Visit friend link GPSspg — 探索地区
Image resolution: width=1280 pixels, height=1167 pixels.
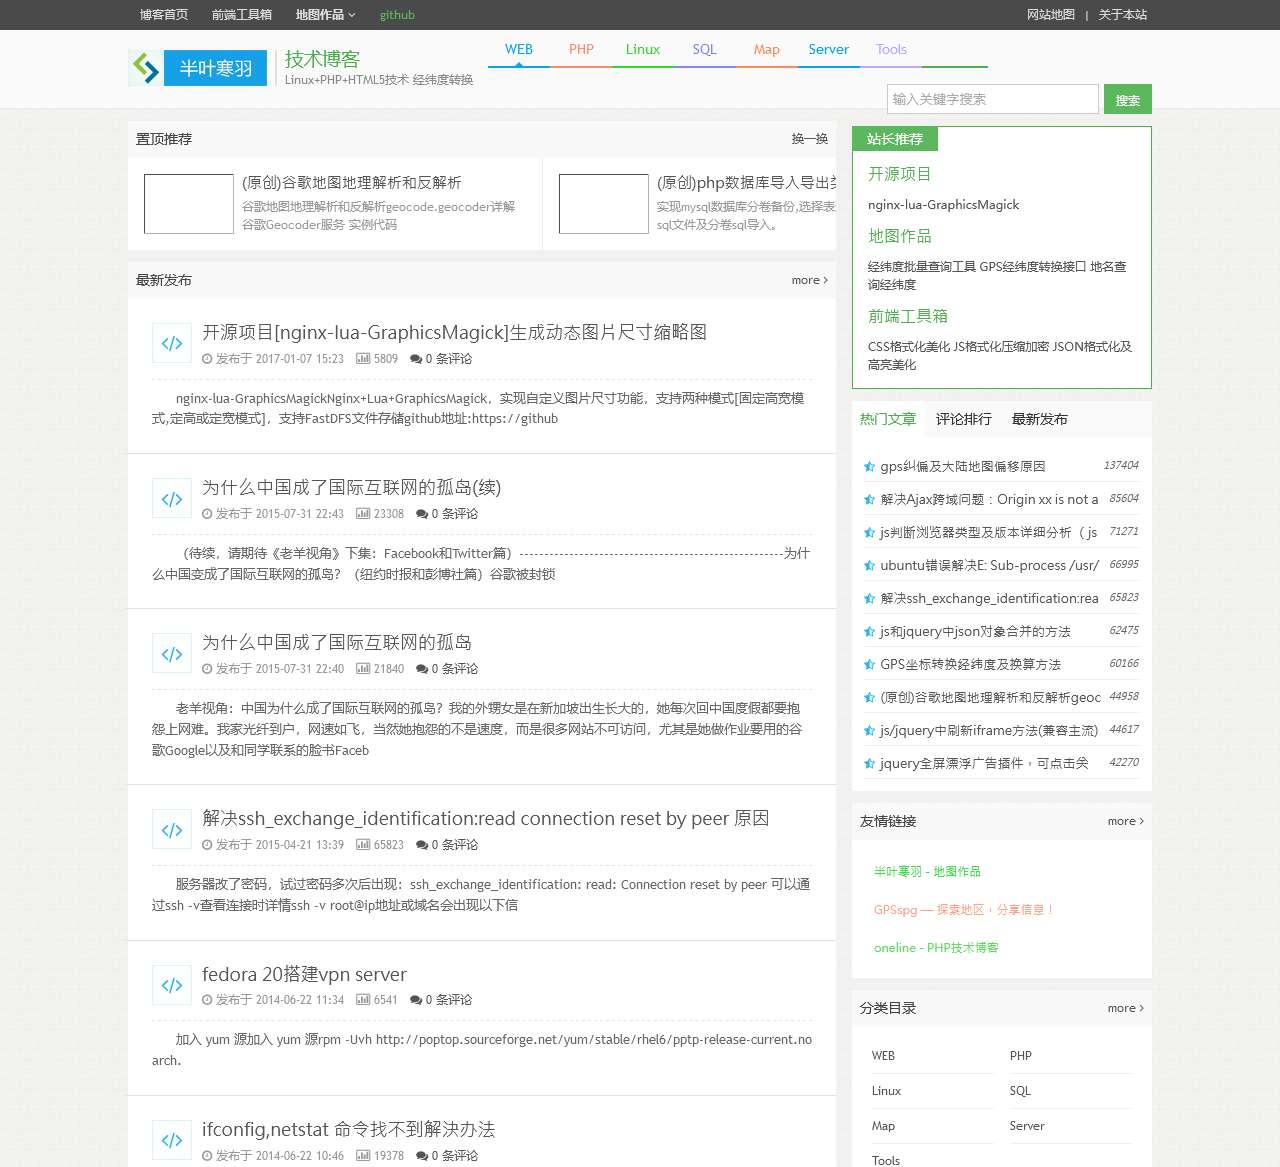coord(964,910)
